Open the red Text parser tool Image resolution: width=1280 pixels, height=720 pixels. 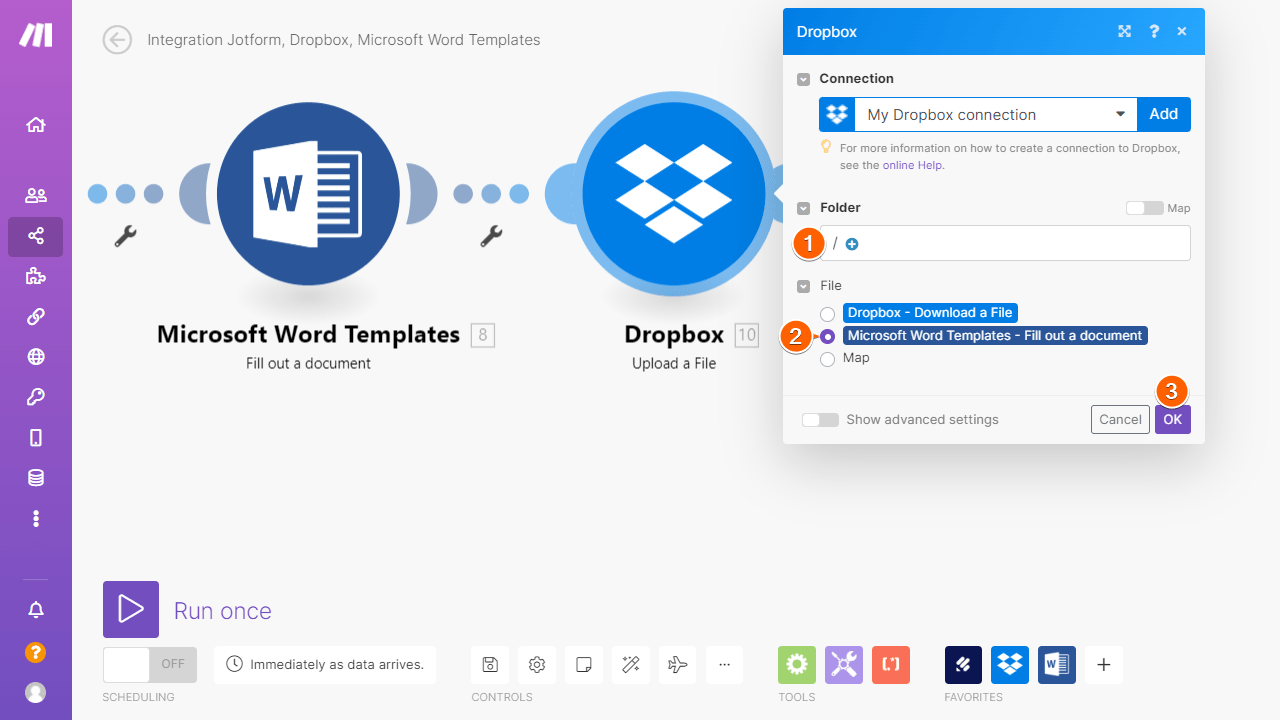click(891, 664)
